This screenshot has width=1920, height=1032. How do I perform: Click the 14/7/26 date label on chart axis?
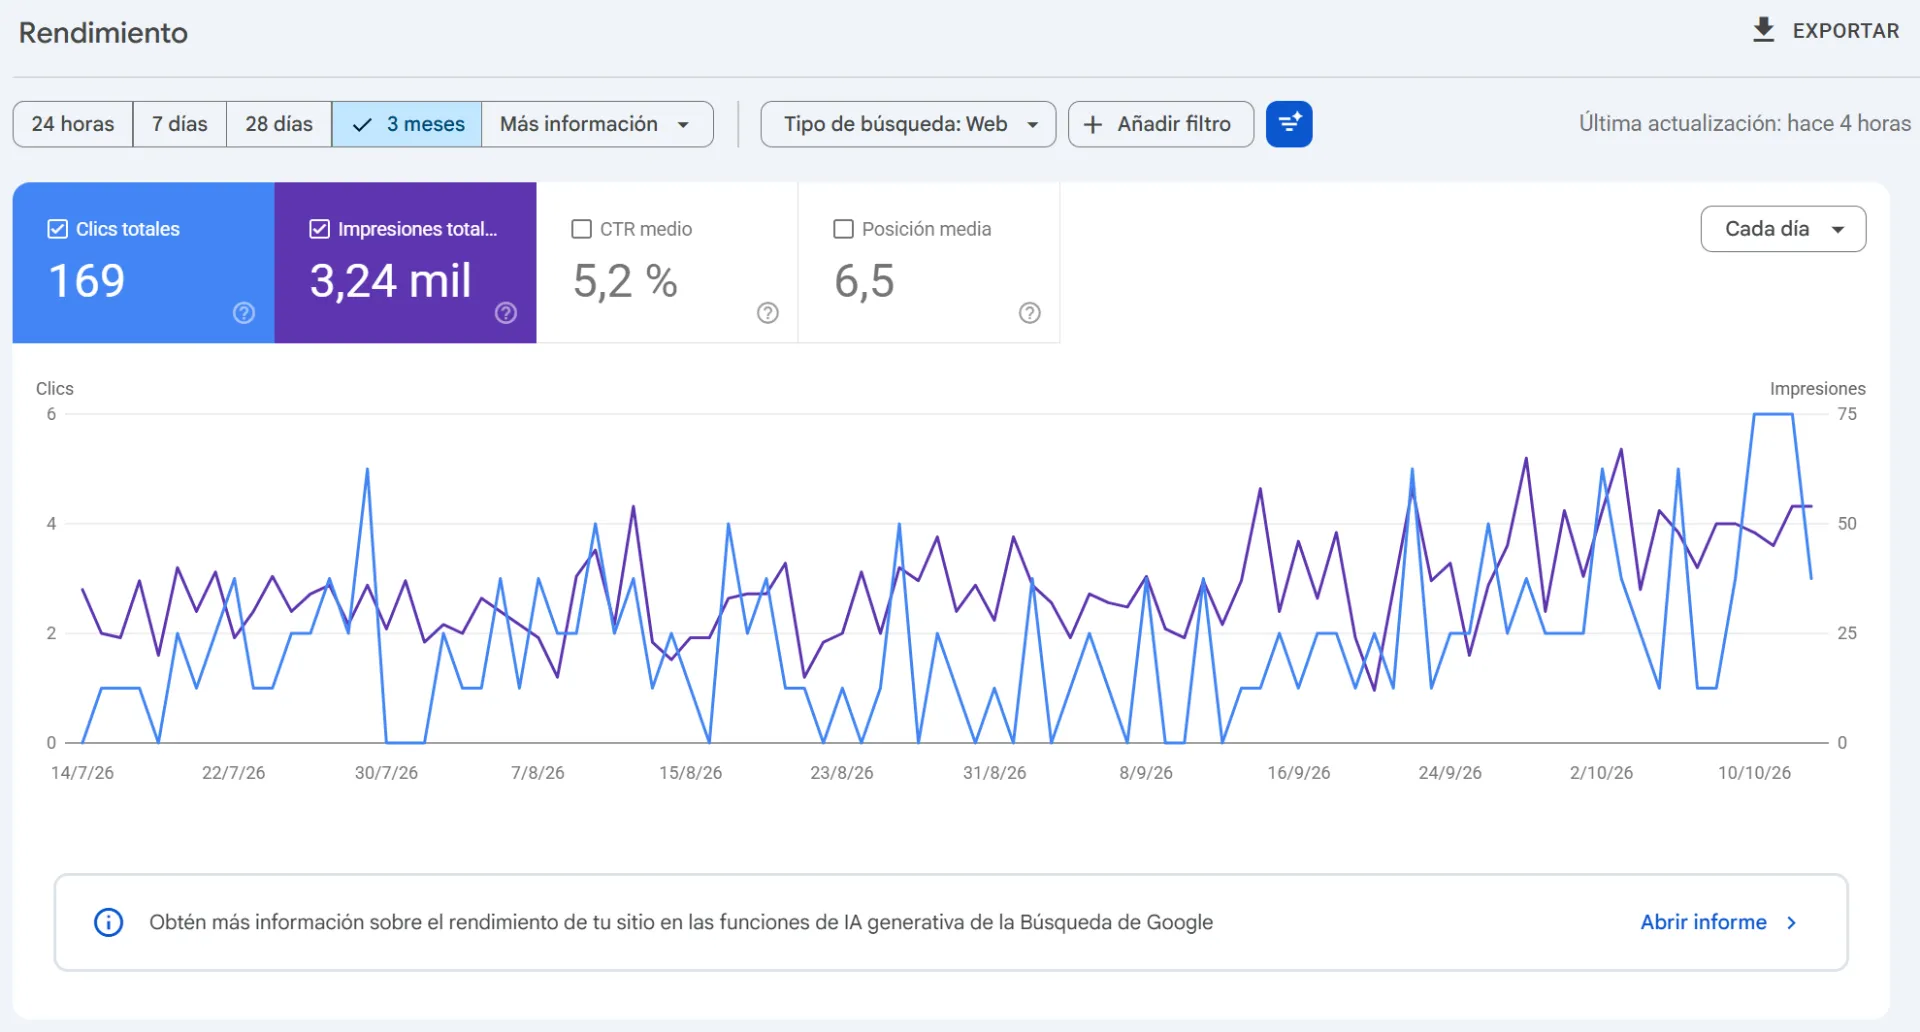pos(82,773)
